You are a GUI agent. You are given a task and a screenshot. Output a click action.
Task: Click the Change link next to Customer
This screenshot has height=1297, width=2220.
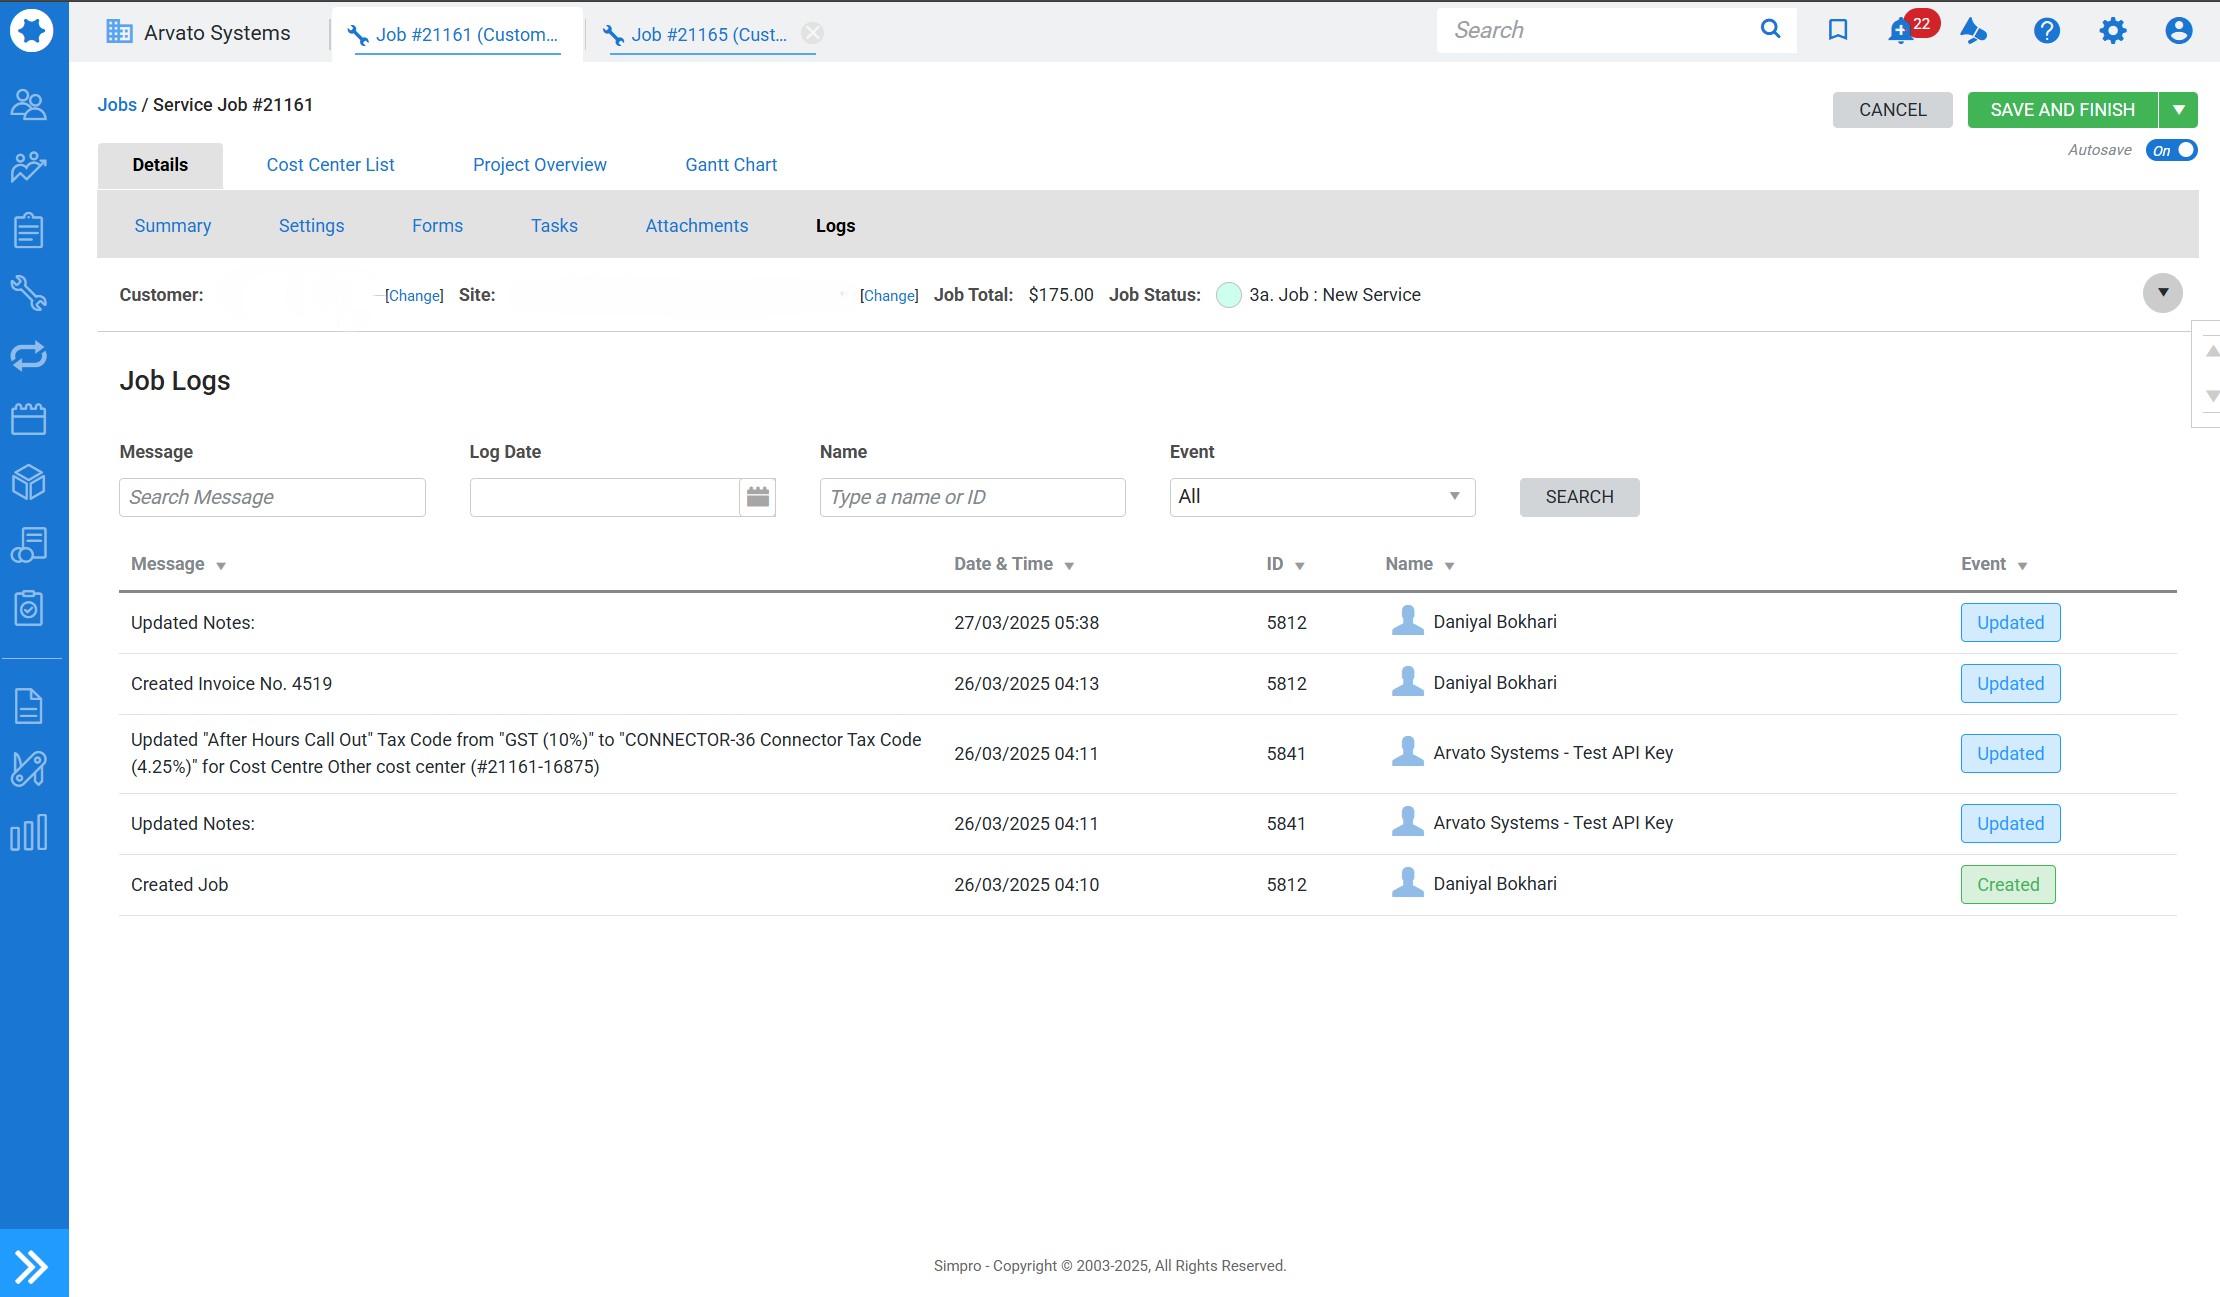pyautogui.click(x=414, y=296)
